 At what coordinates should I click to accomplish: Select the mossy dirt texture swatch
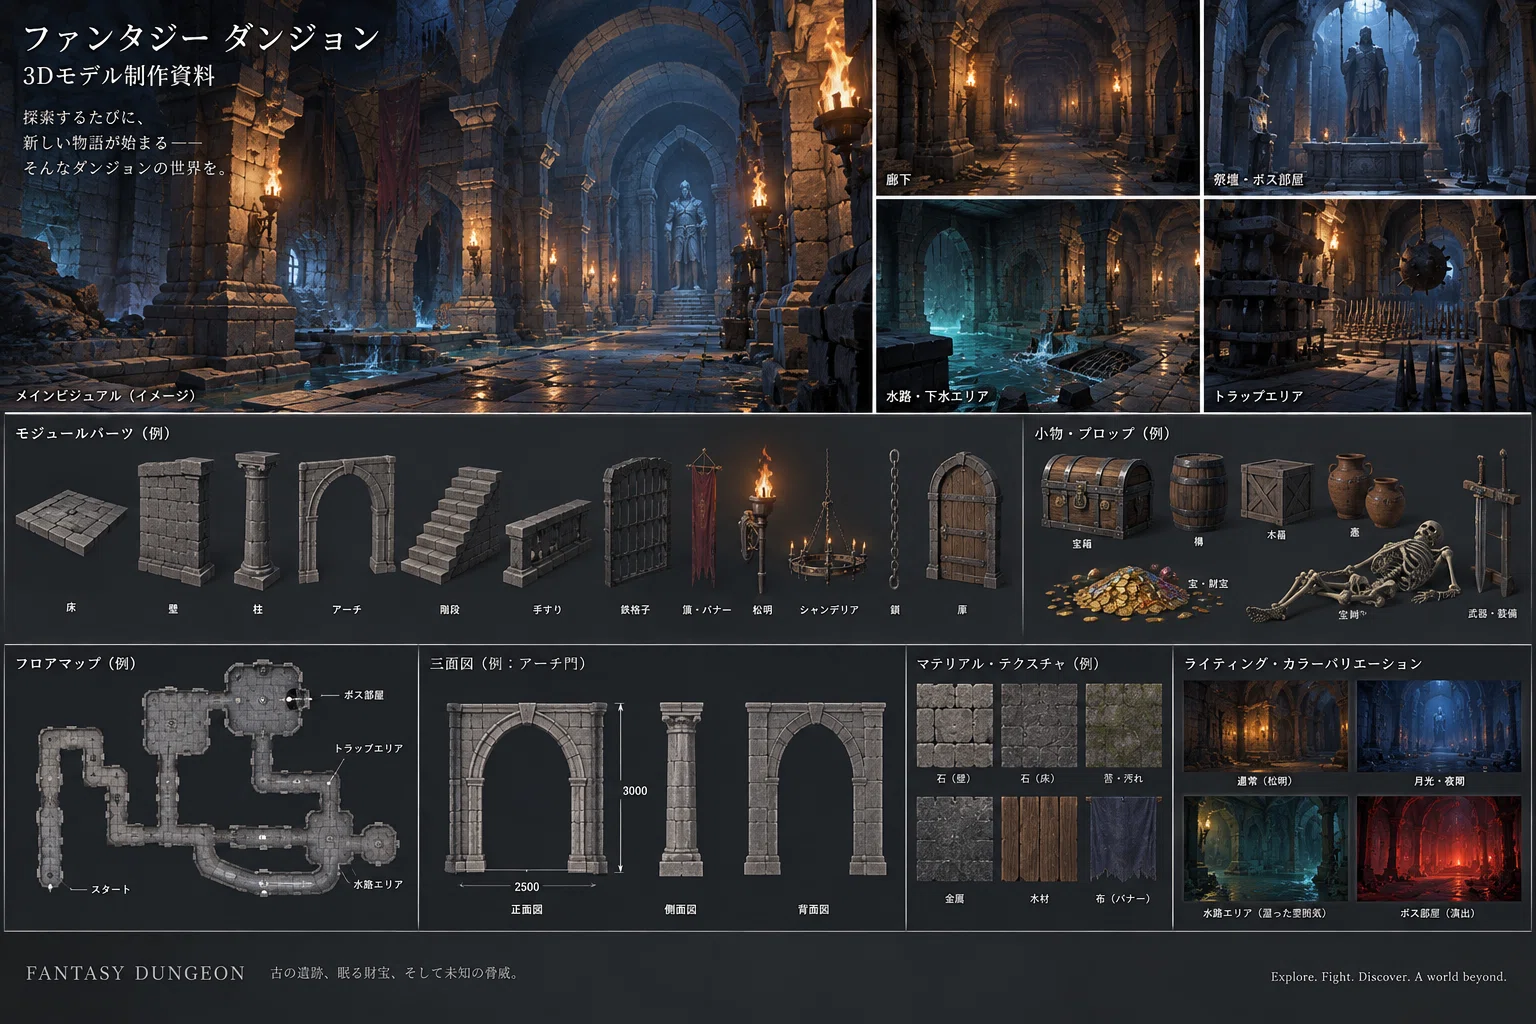[1124, 726]
